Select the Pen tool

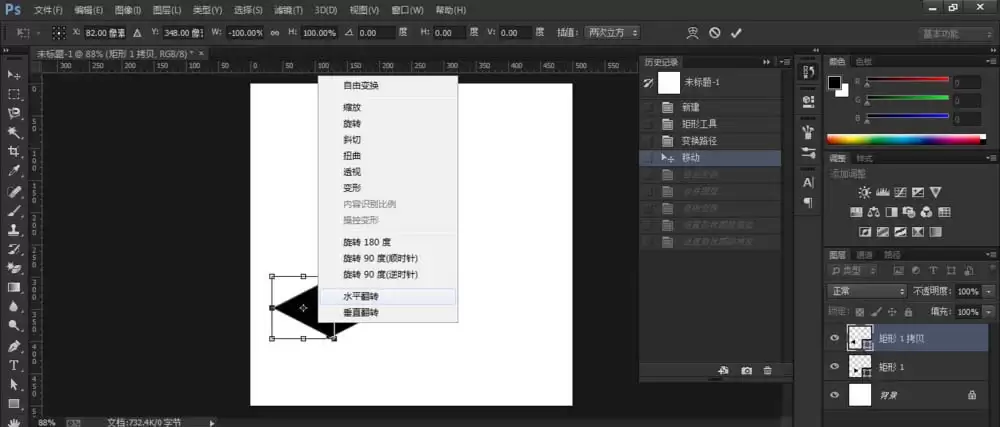pos(14,346)
